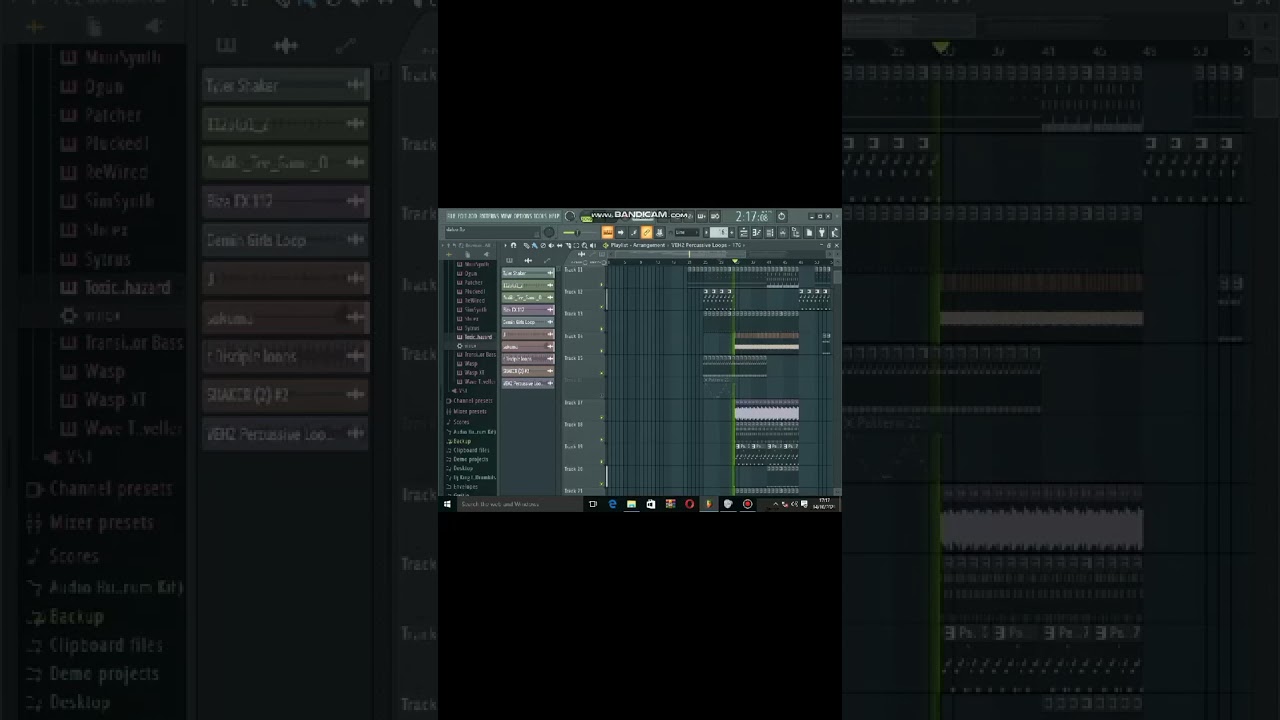1280x720 pixels.
Task: Toggle the Track 11 mute switch
Action: pos(602,284)
